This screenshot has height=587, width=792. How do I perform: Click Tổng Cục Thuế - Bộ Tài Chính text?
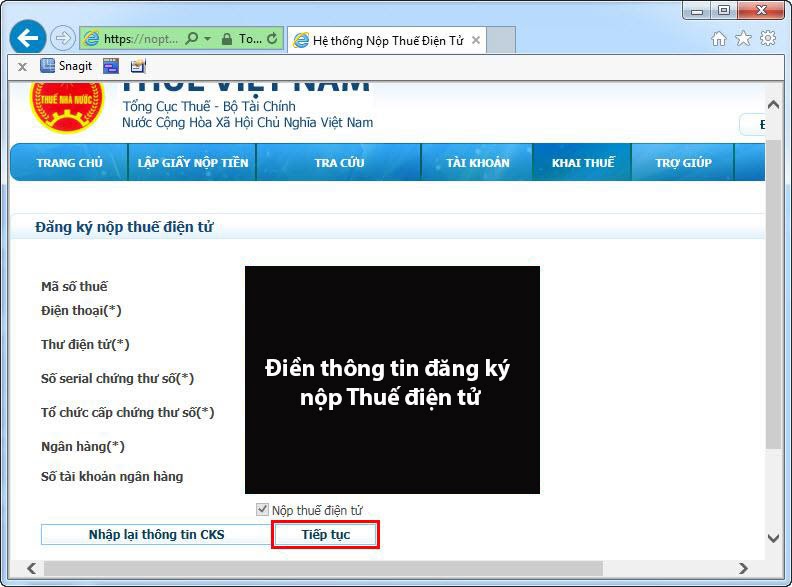[x=209, y=106]
